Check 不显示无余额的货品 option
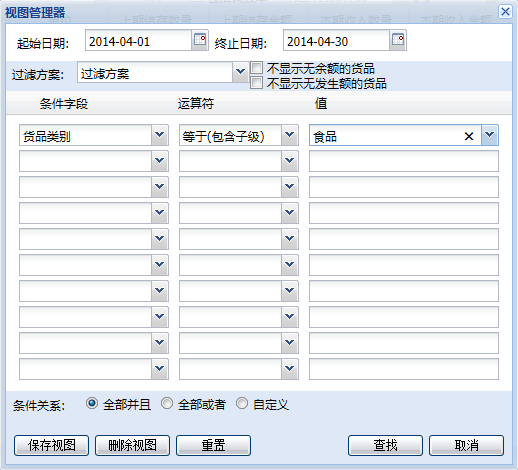This screenshot has height=470, width=518. tap(256, 68)
